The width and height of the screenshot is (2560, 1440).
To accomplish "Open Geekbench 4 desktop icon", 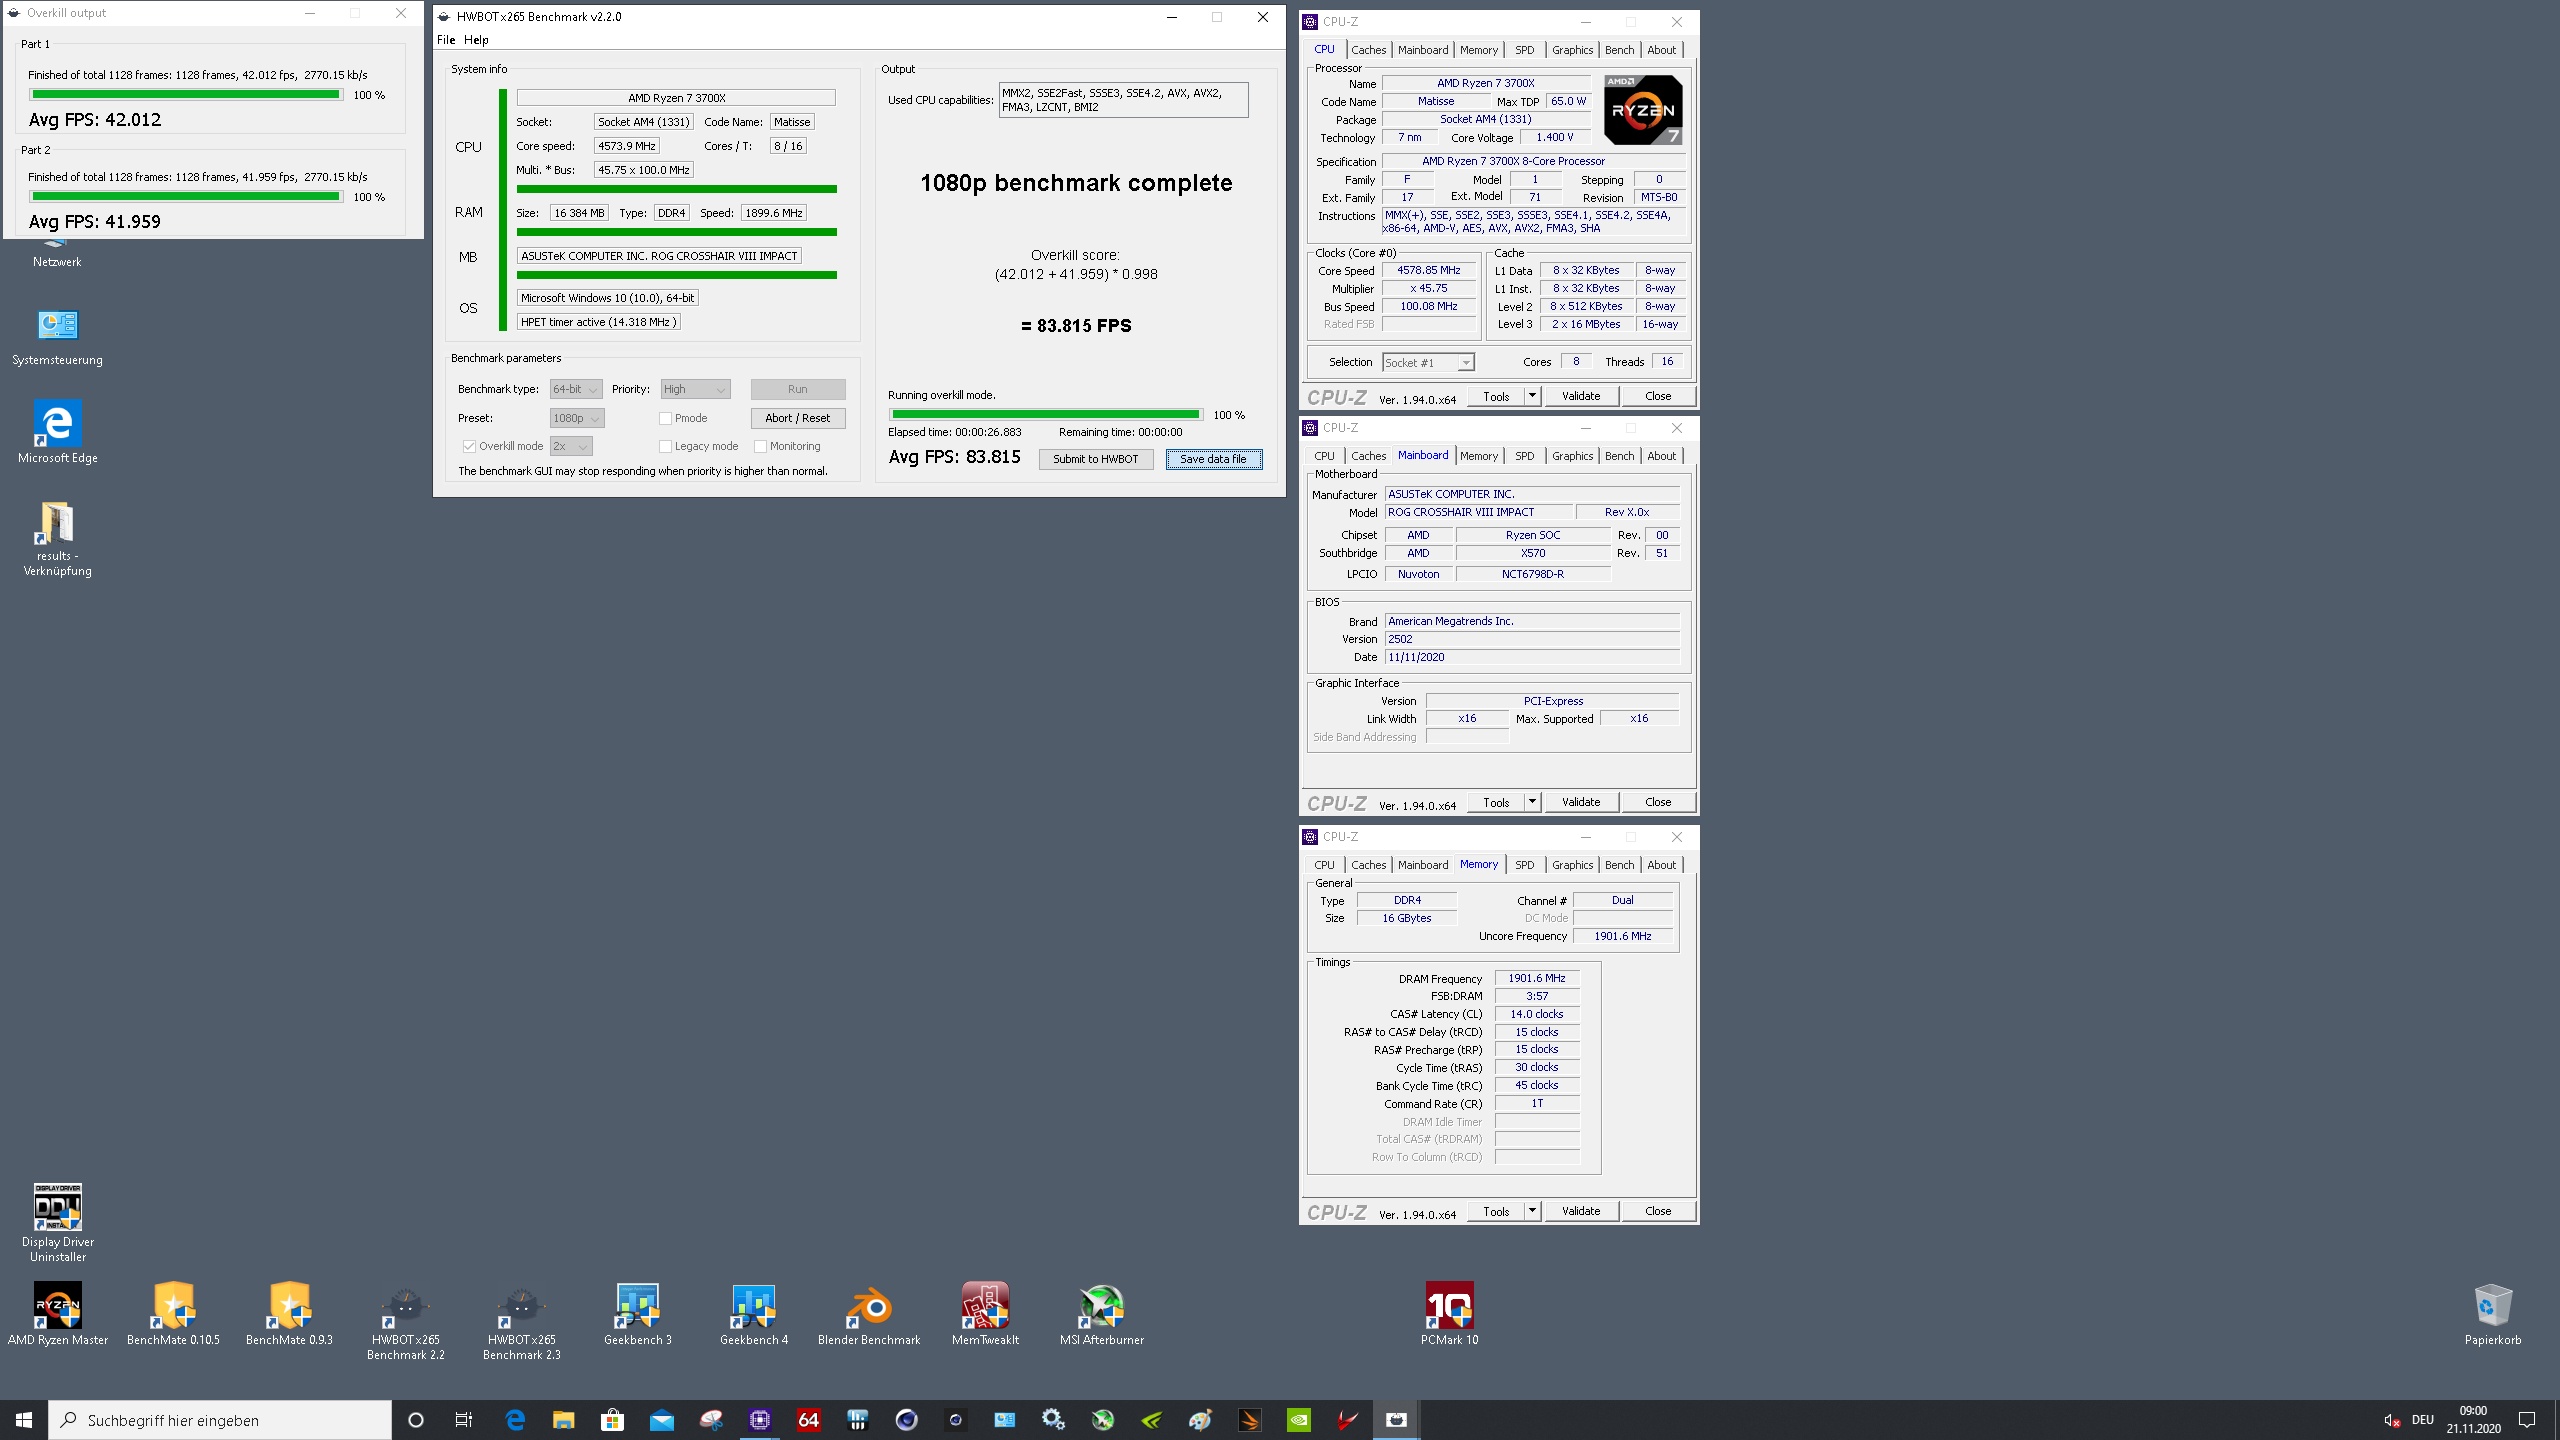I will coord(754,1313).
